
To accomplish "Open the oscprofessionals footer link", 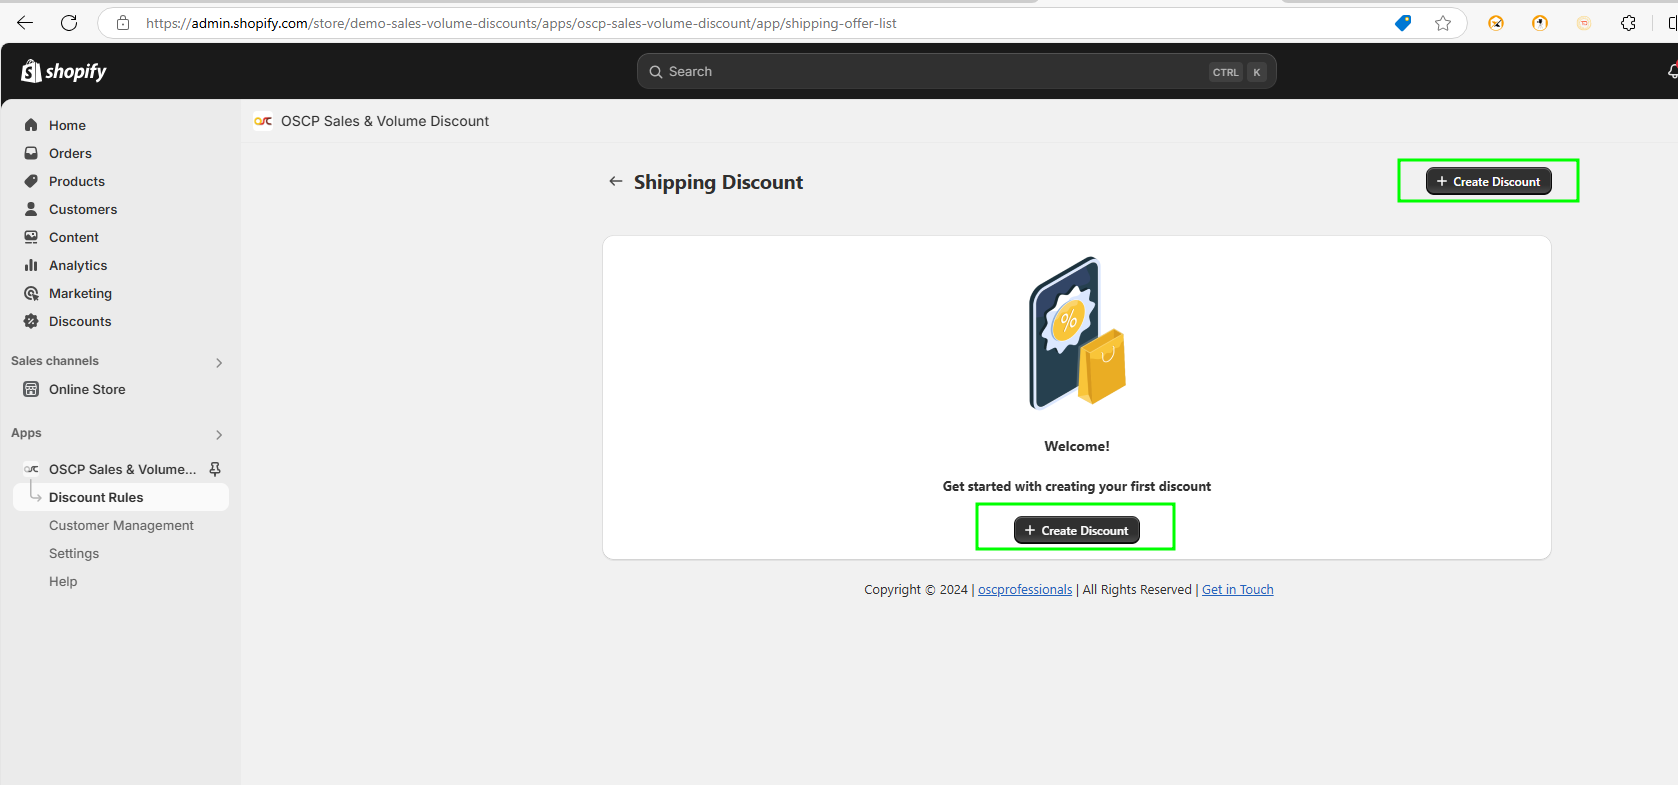I will pos(1024,590).
